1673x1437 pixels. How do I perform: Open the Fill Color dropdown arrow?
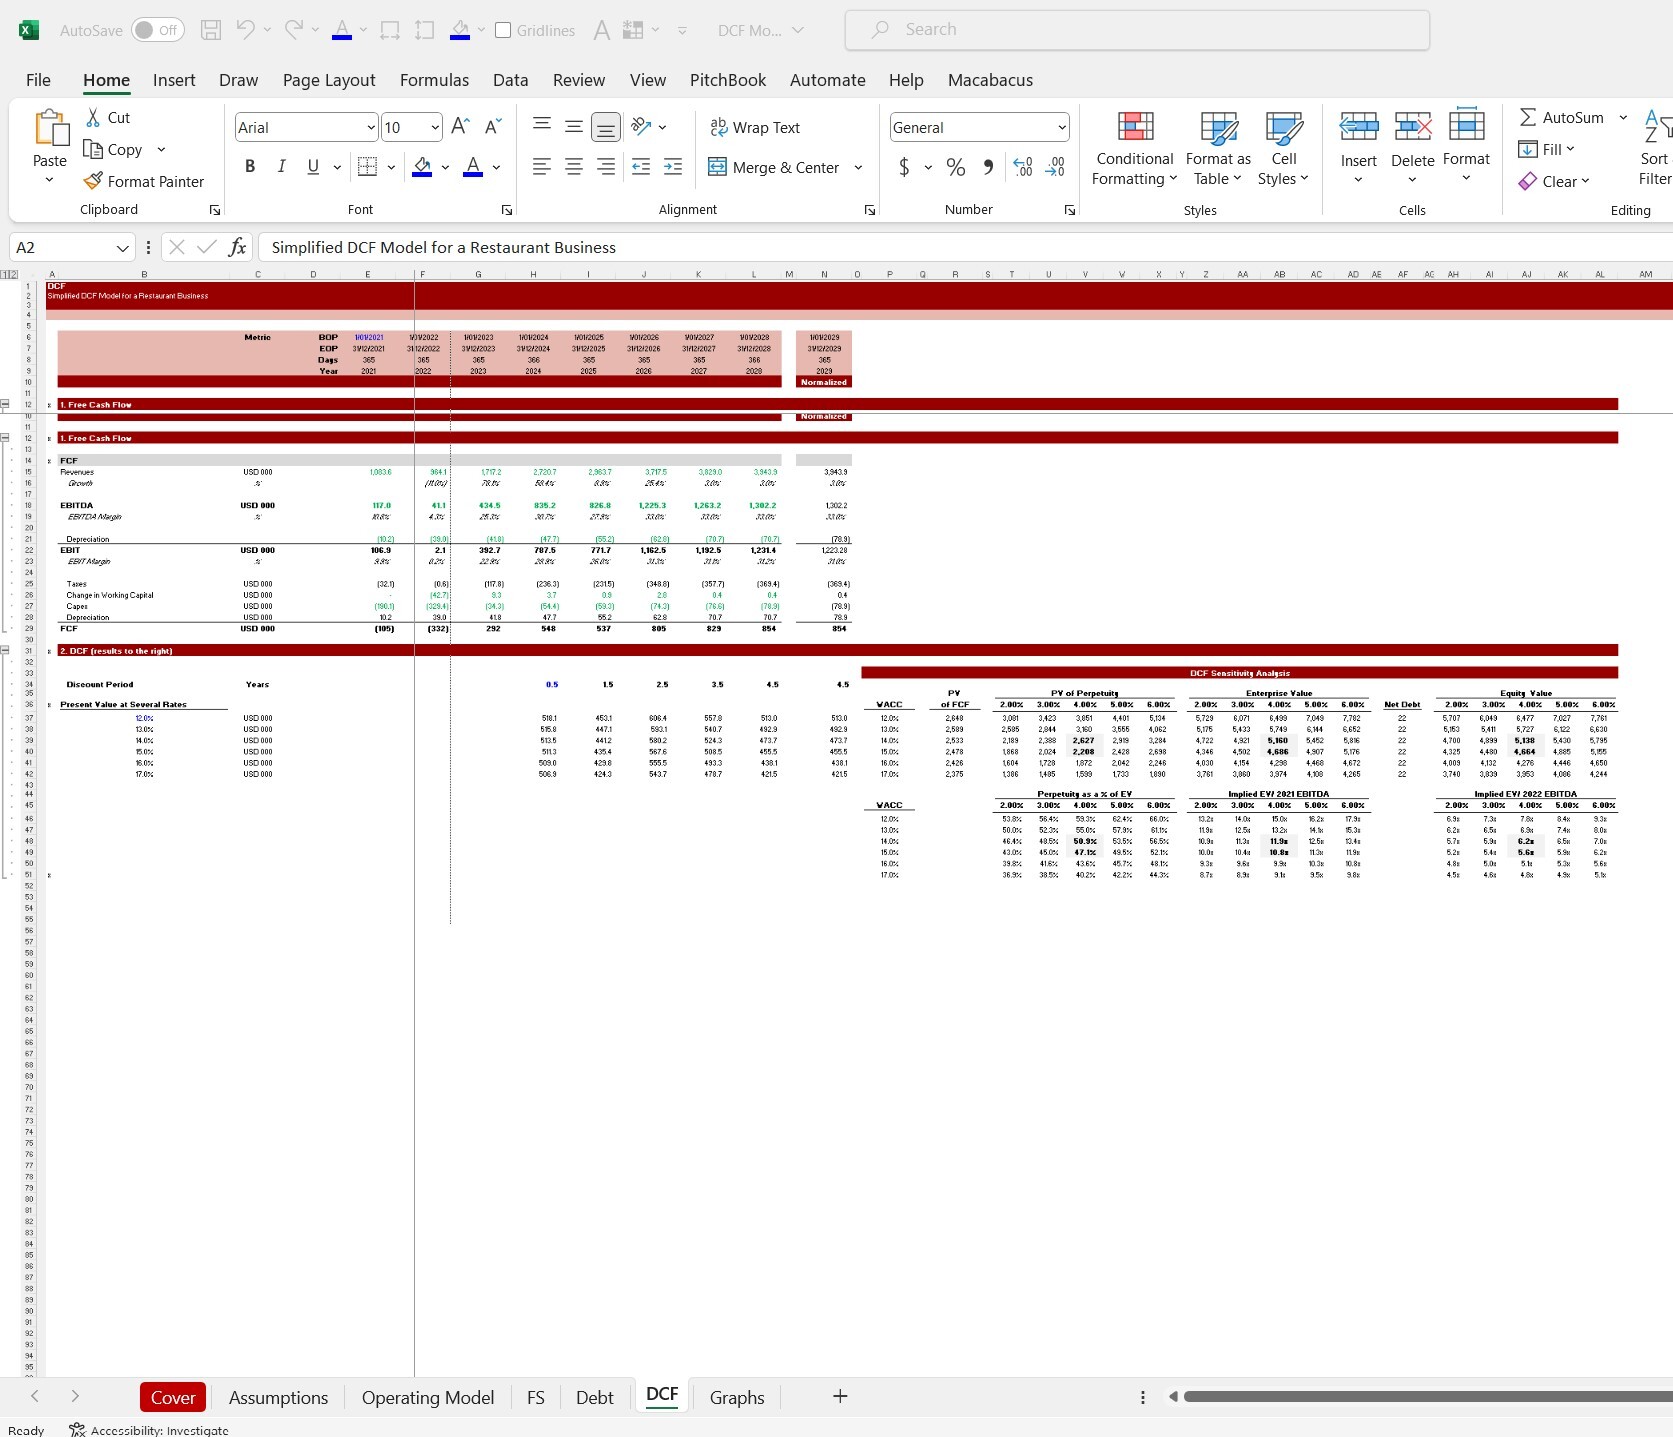click(x=444, y=167)
